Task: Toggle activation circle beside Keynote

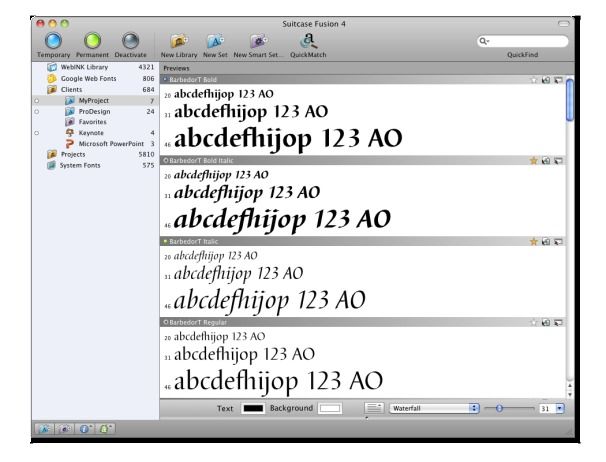Action: 37,133
